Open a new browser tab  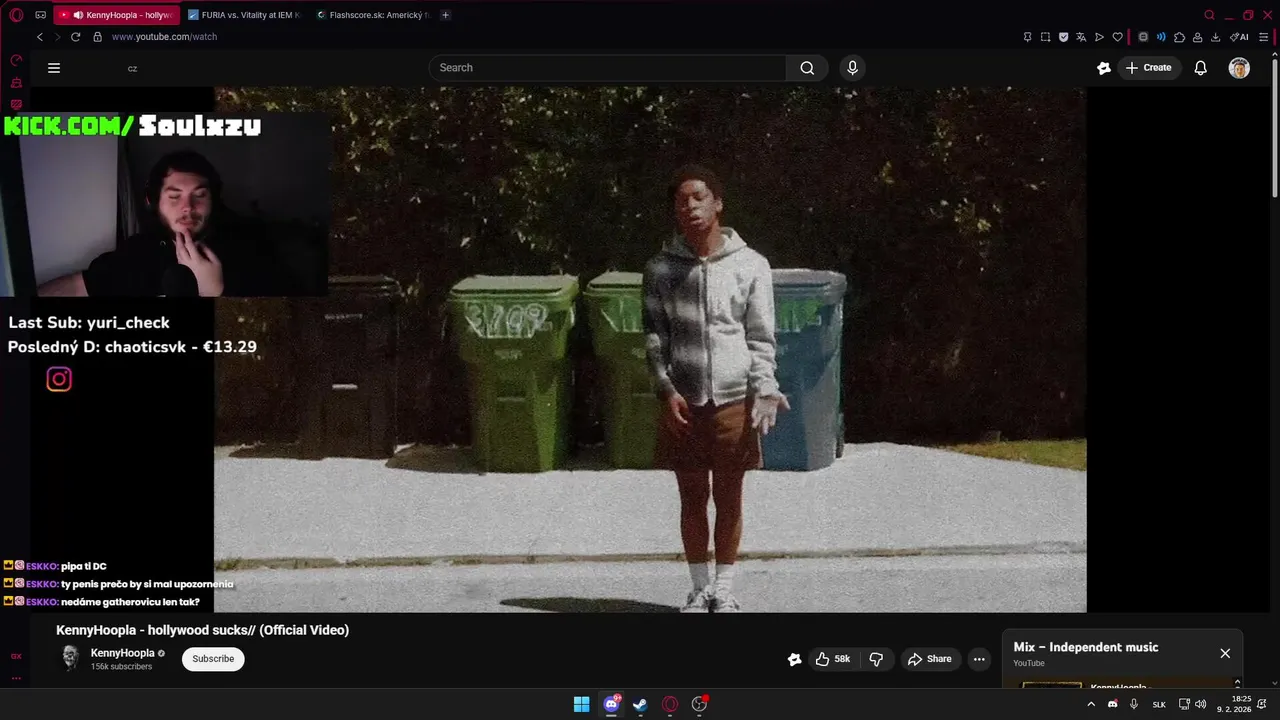point(446,15)
